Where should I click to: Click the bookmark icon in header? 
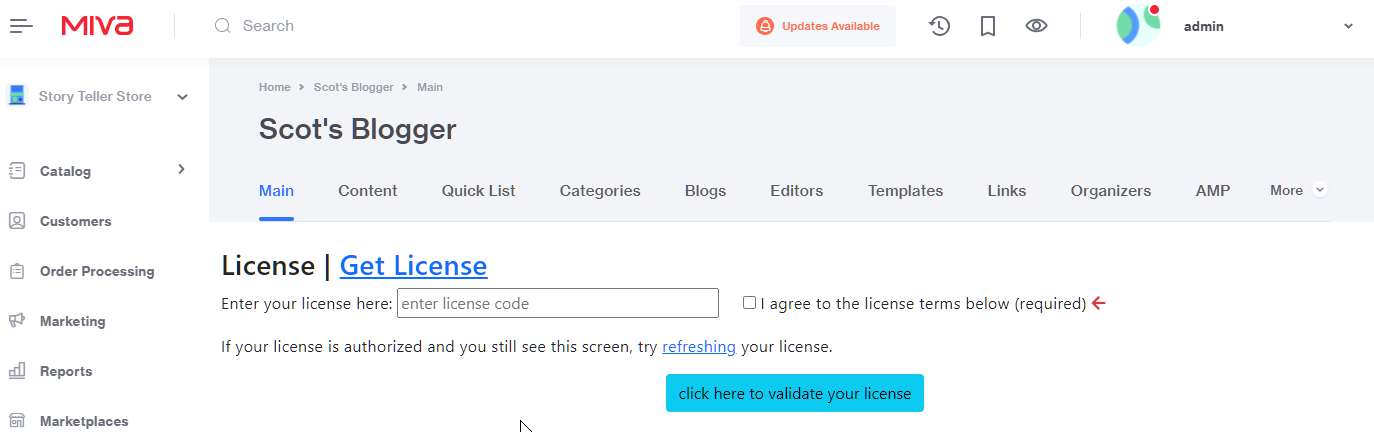click(988, 26)
